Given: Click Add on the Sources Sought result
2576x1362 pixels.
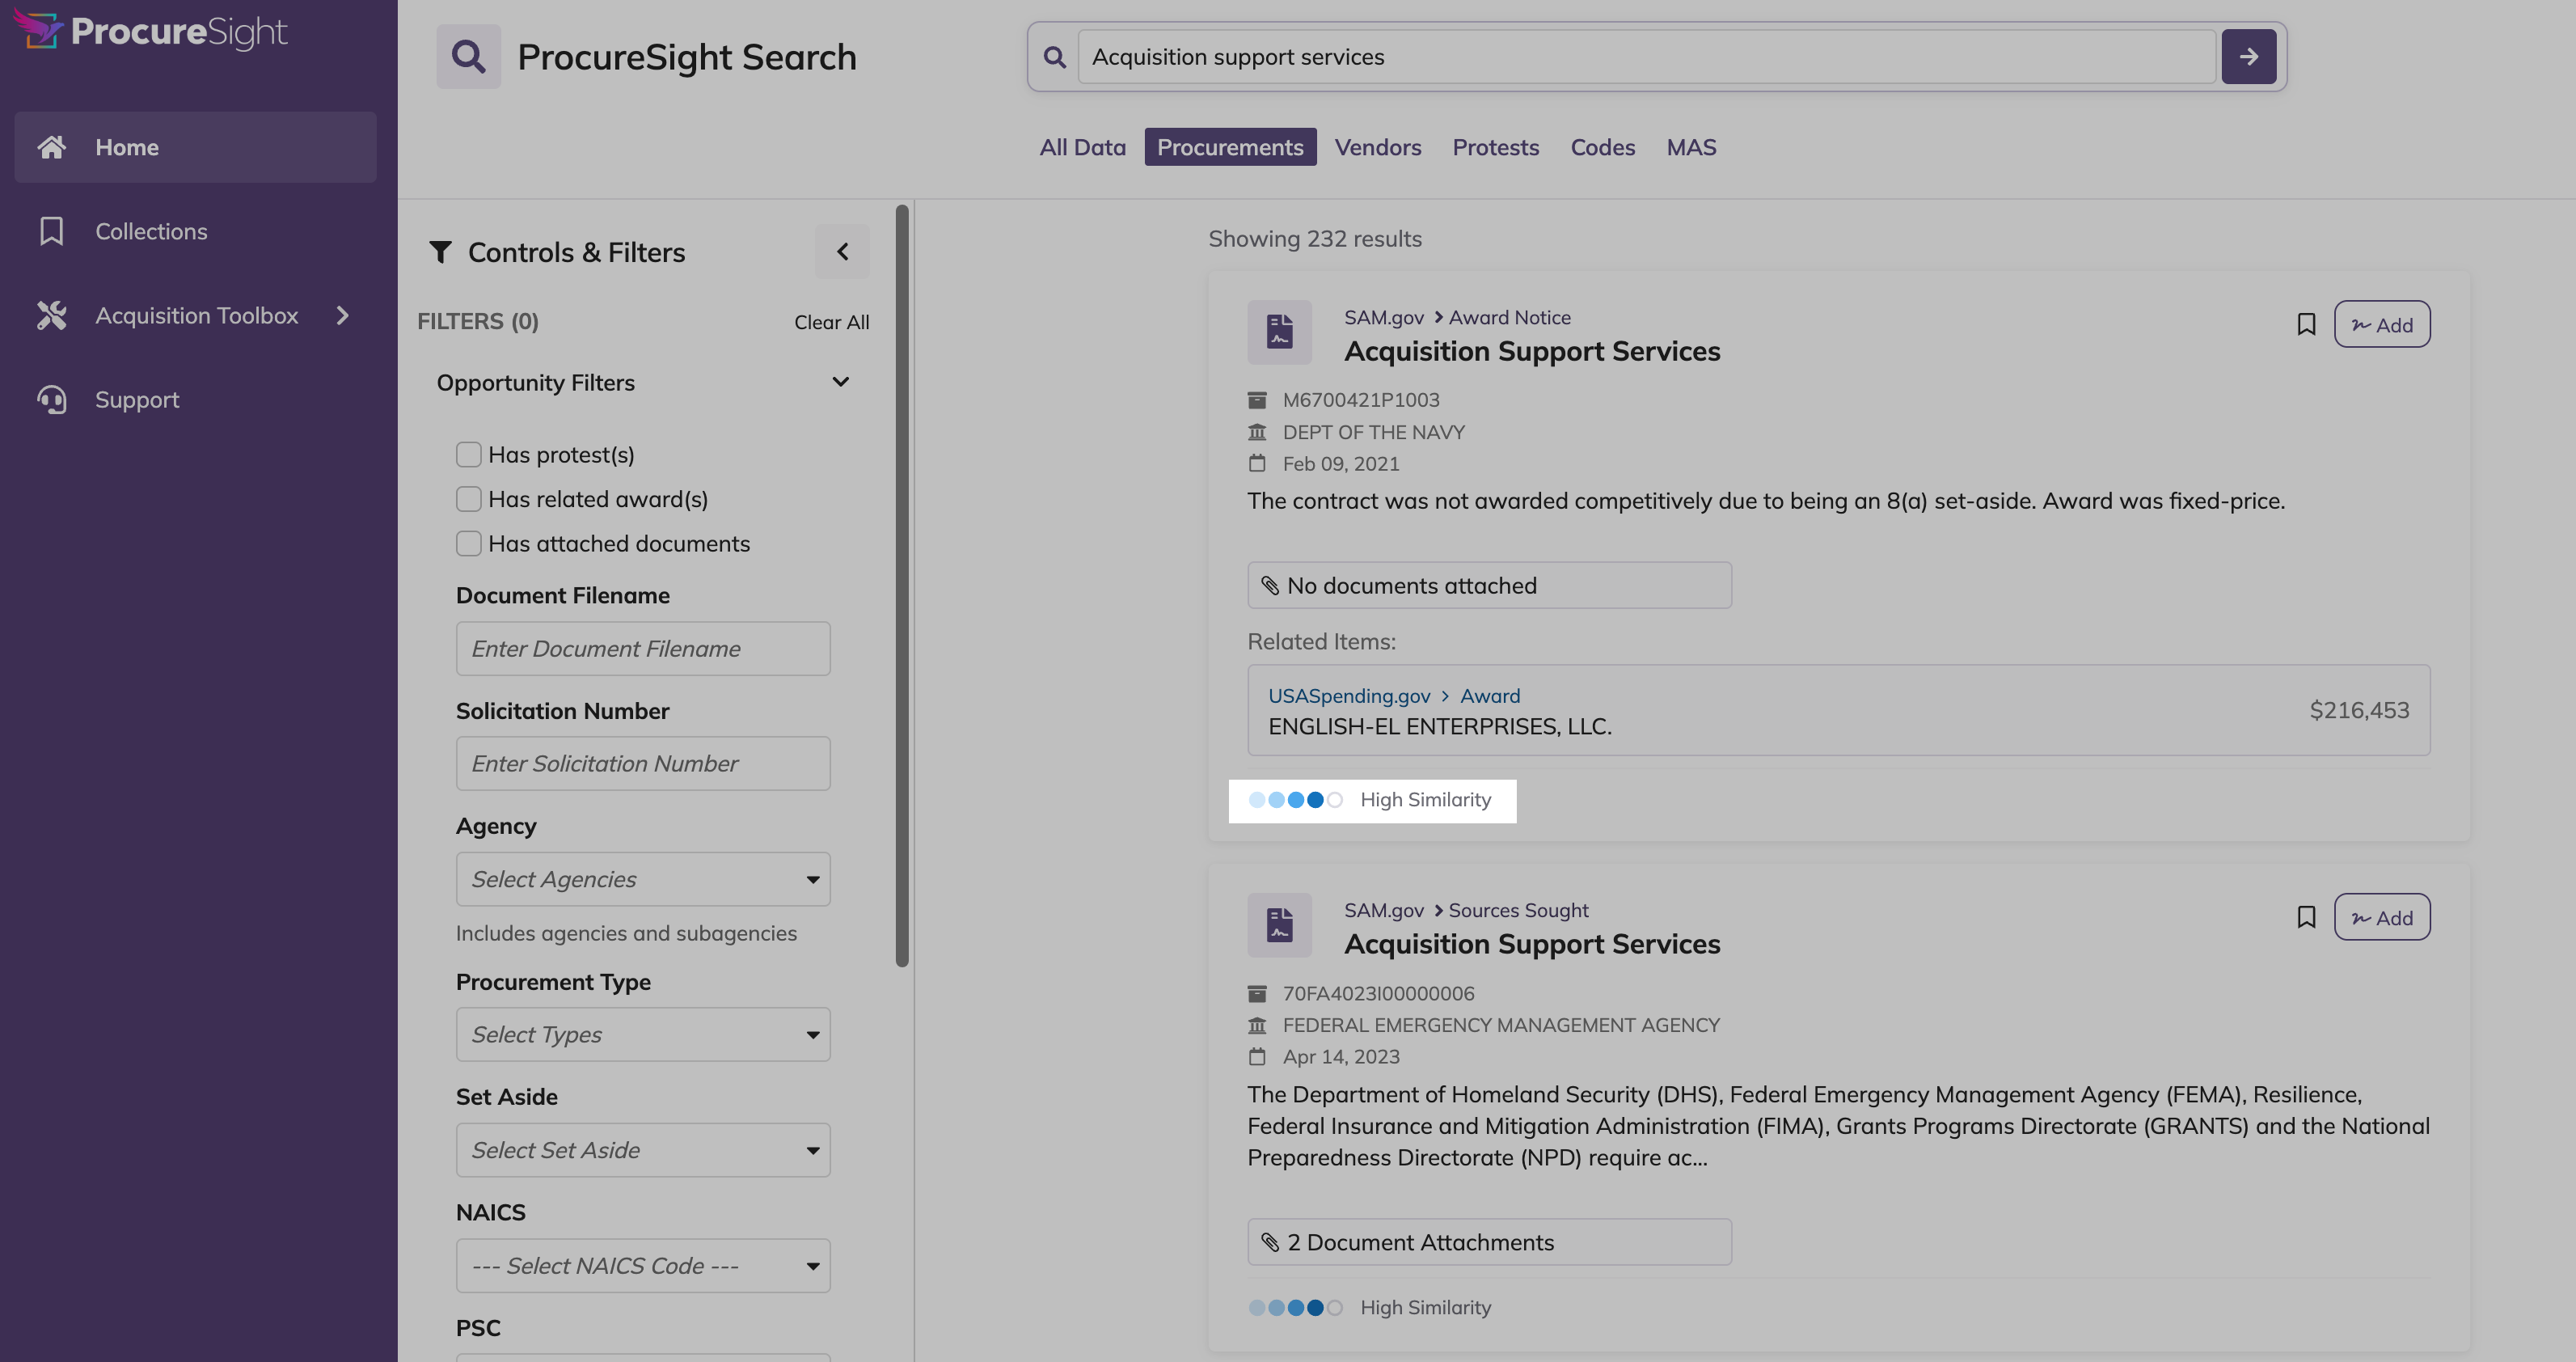Looking at the screenshot, I should click(2381, 918).
